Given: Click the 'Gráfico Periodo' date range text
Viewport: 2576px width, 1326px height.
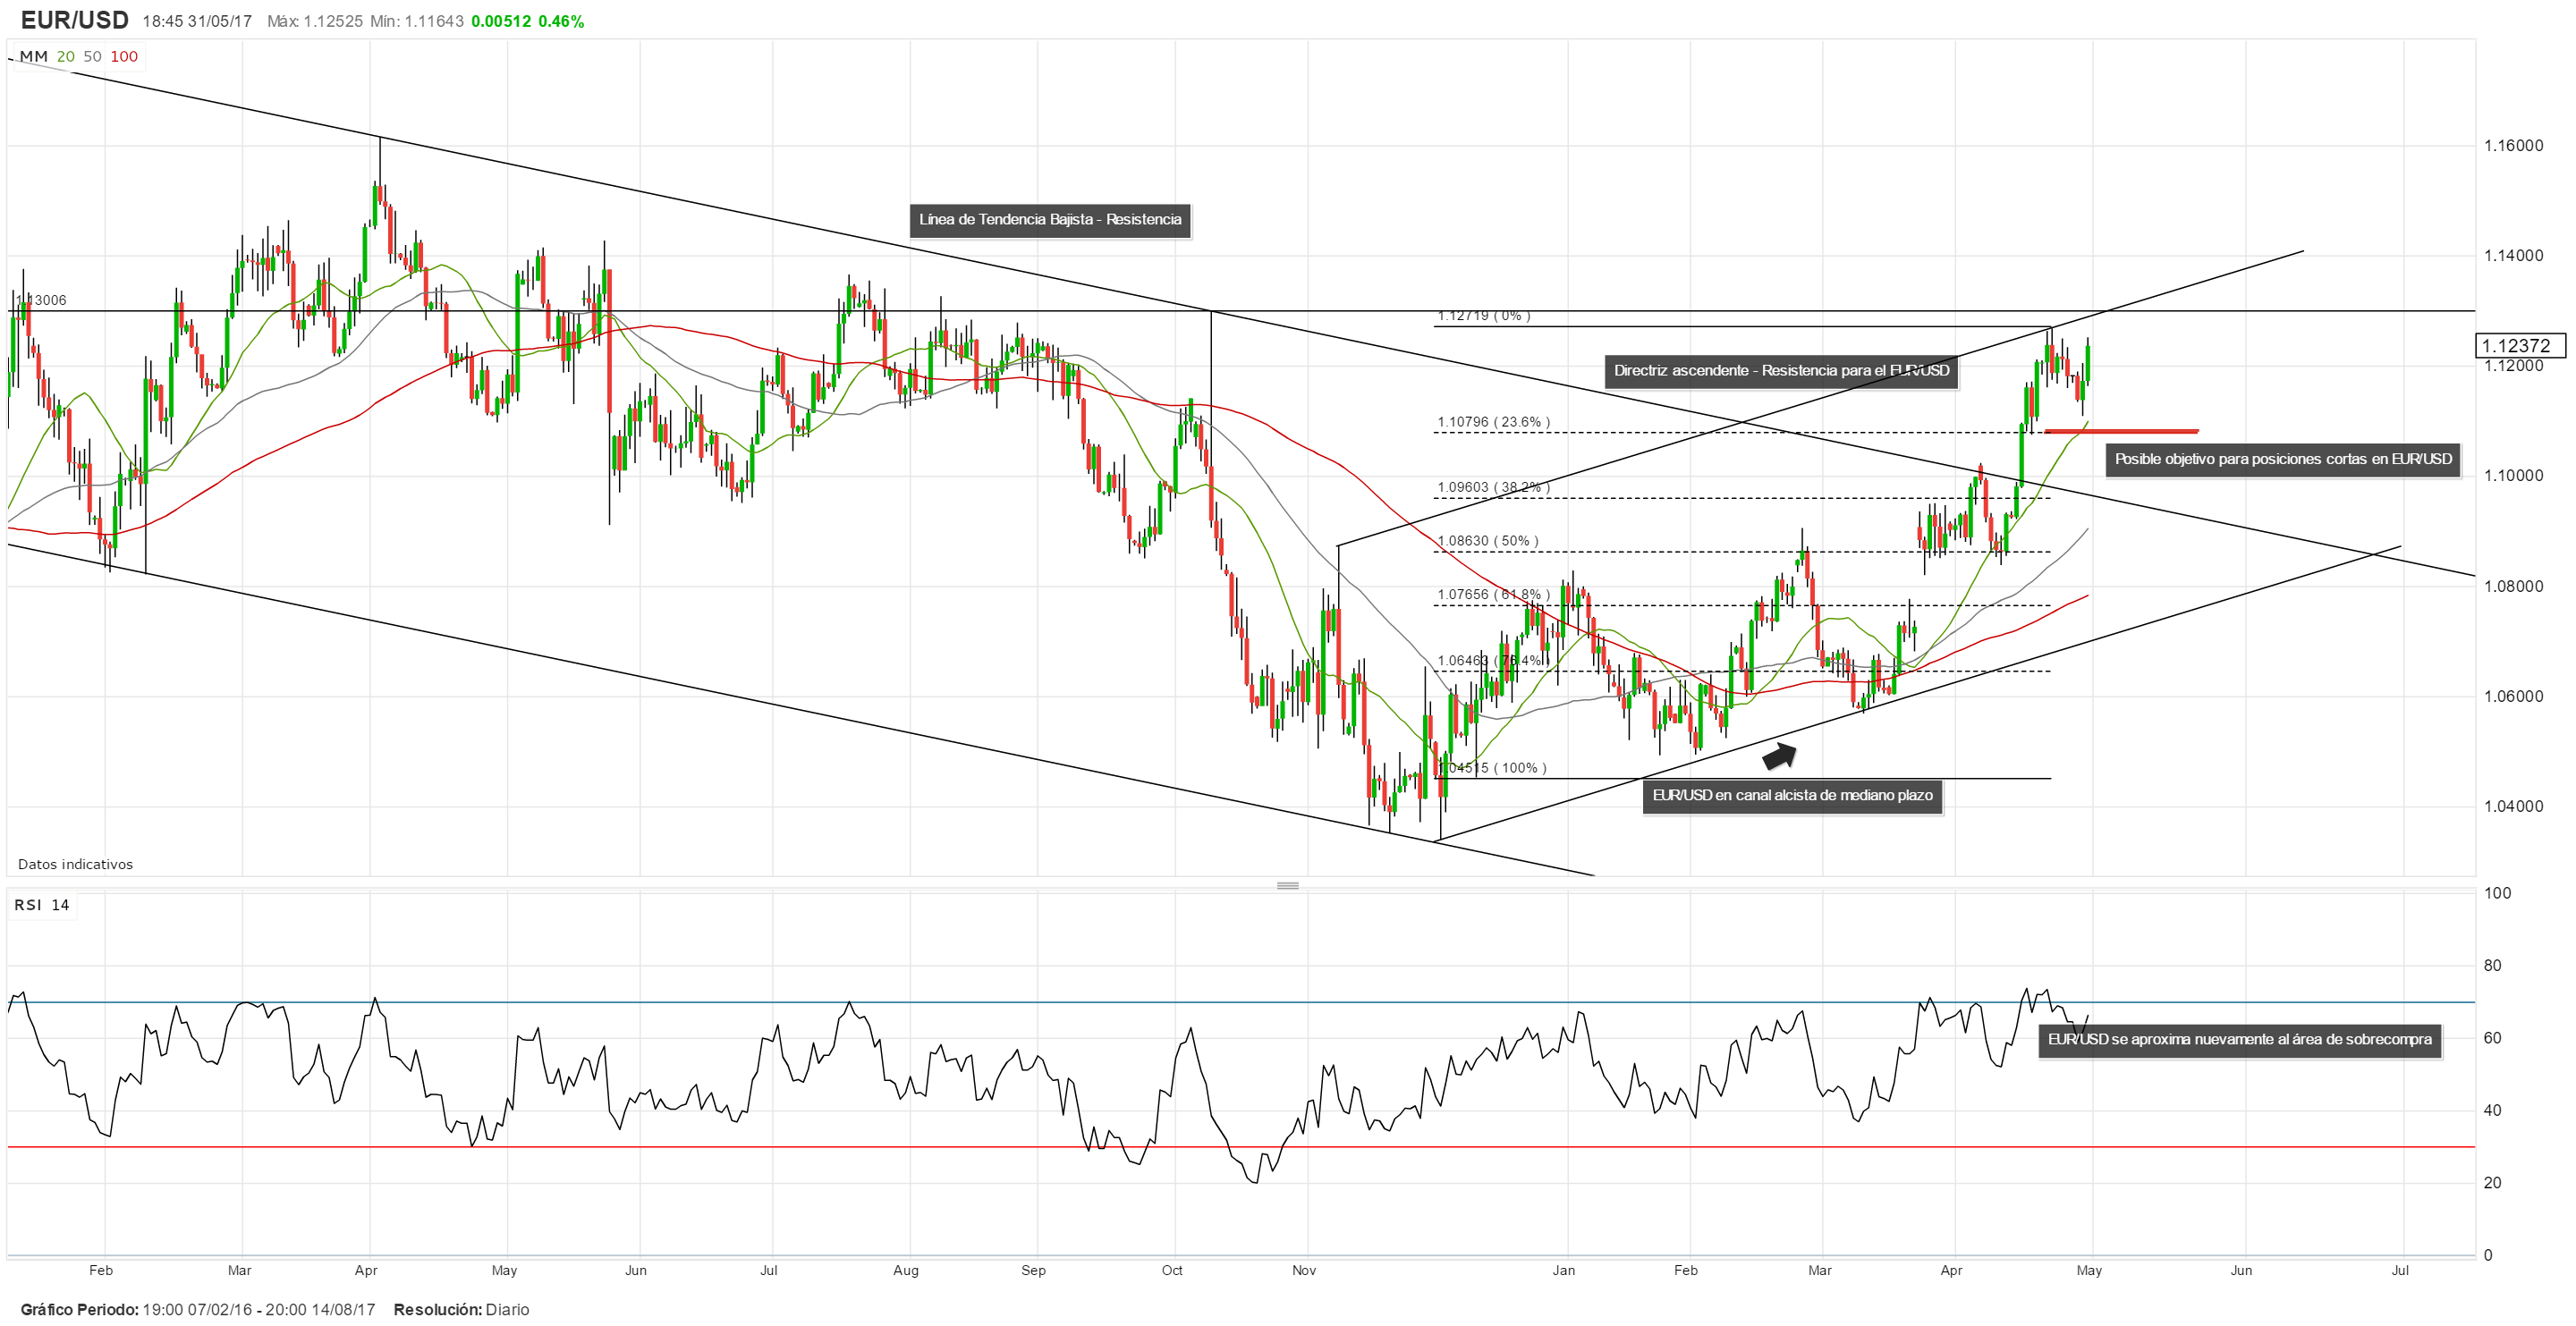Looking at the screenshot, I should pyautogui.click(x=198, y=1309).
